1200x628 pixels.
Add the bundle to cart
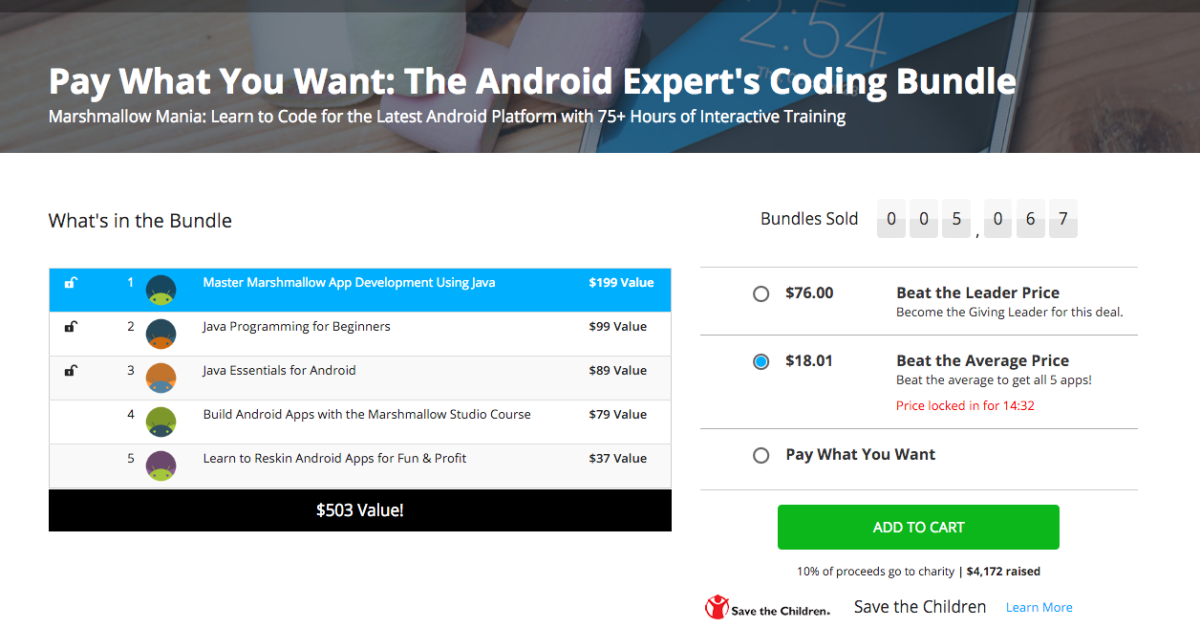(918, 527)
